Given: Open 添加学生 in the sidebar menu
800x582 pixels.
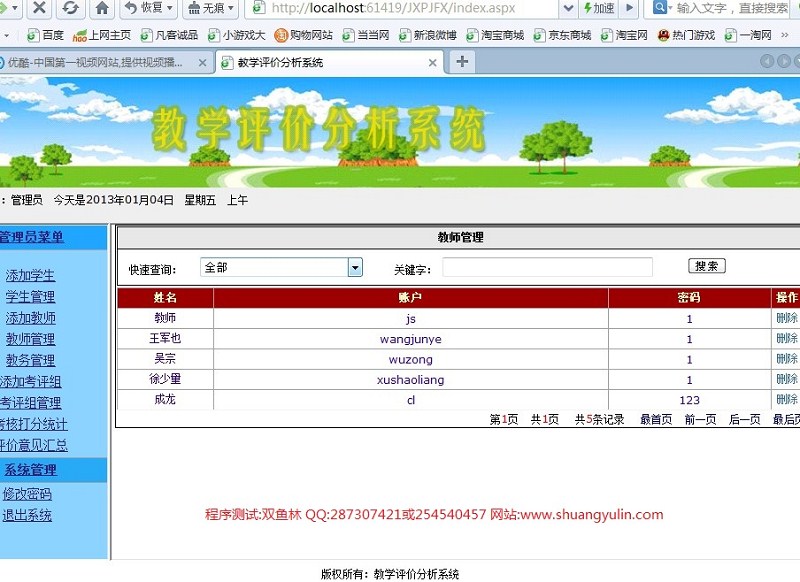Looking at the screenshot, I should click(30, 275).
